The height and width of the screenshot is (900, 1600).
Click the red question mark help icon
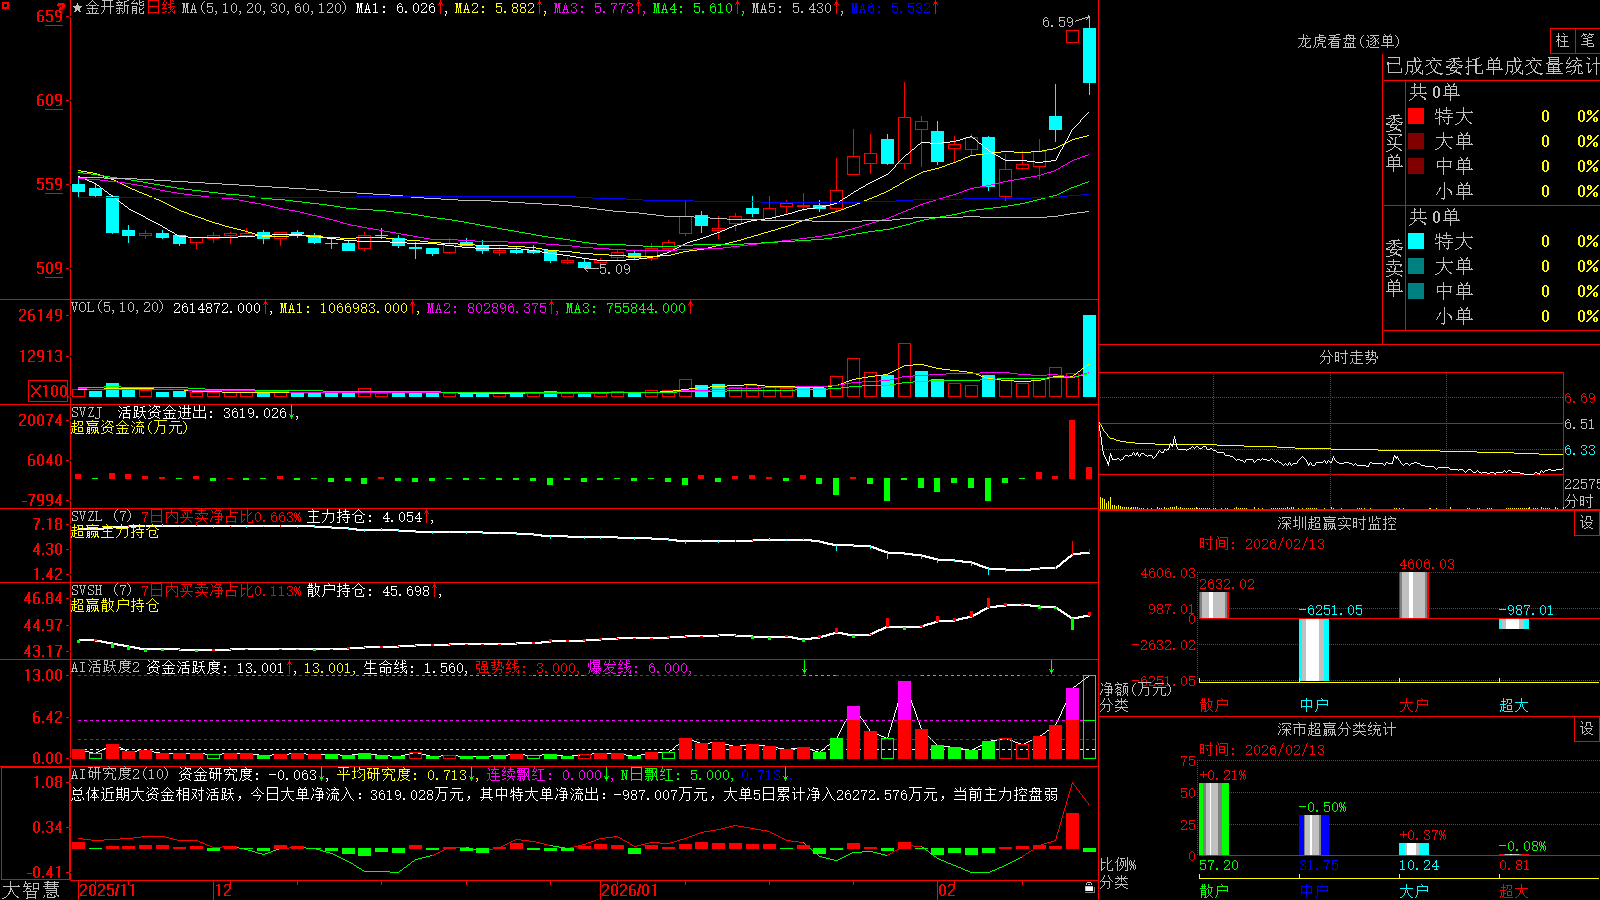pos(62,8)
